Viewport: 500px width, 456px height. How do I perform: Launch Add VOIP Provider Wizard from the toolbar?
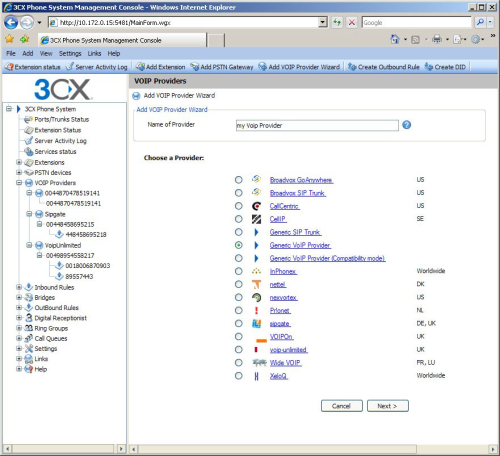coord(299,67)
